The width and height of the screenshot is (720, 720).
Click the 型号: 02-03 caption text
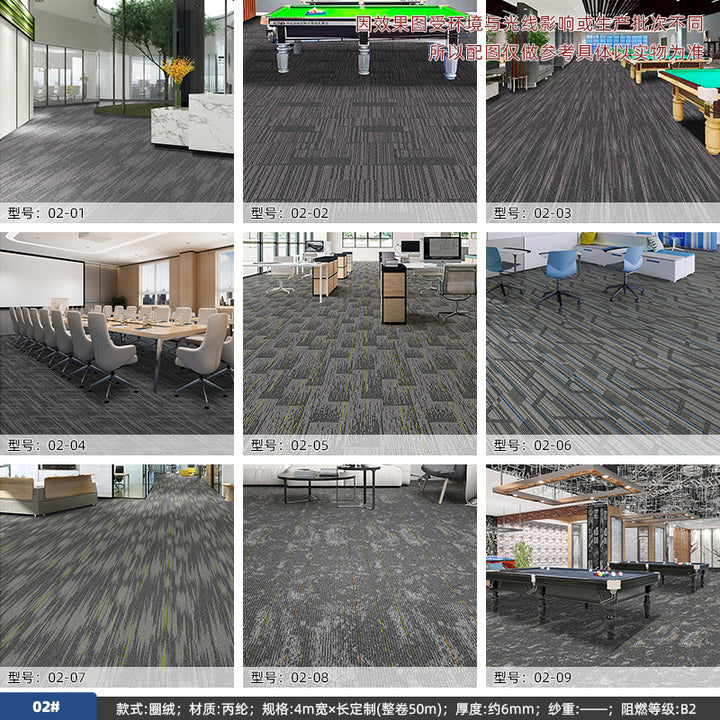(533, 213)
